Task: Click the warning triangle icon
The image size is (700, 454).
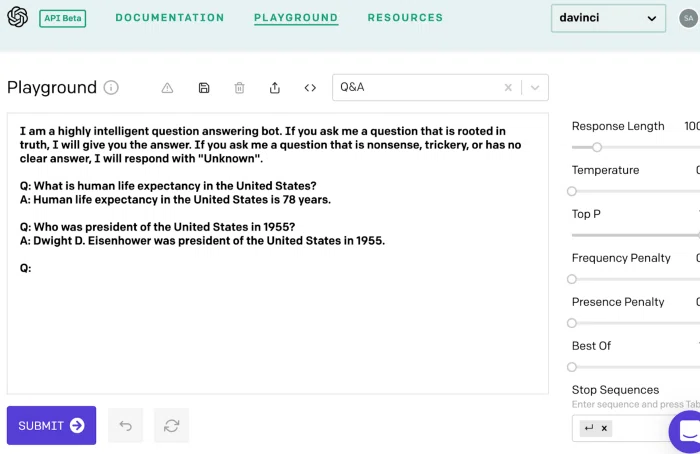Action: tap(167, 88)
